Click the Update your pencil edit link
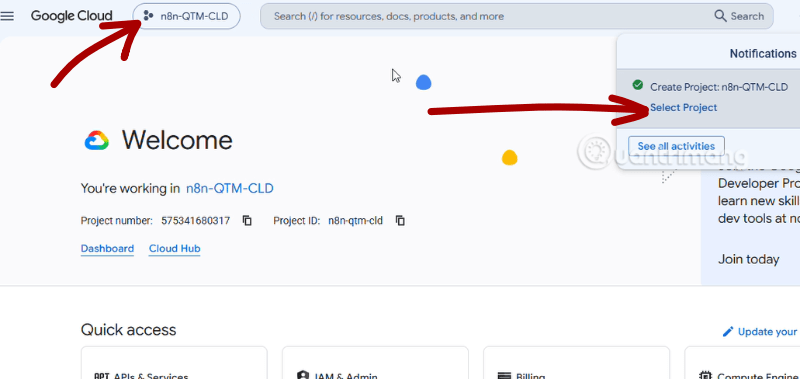This screenshot has height=379, width=800. [760, 332]
